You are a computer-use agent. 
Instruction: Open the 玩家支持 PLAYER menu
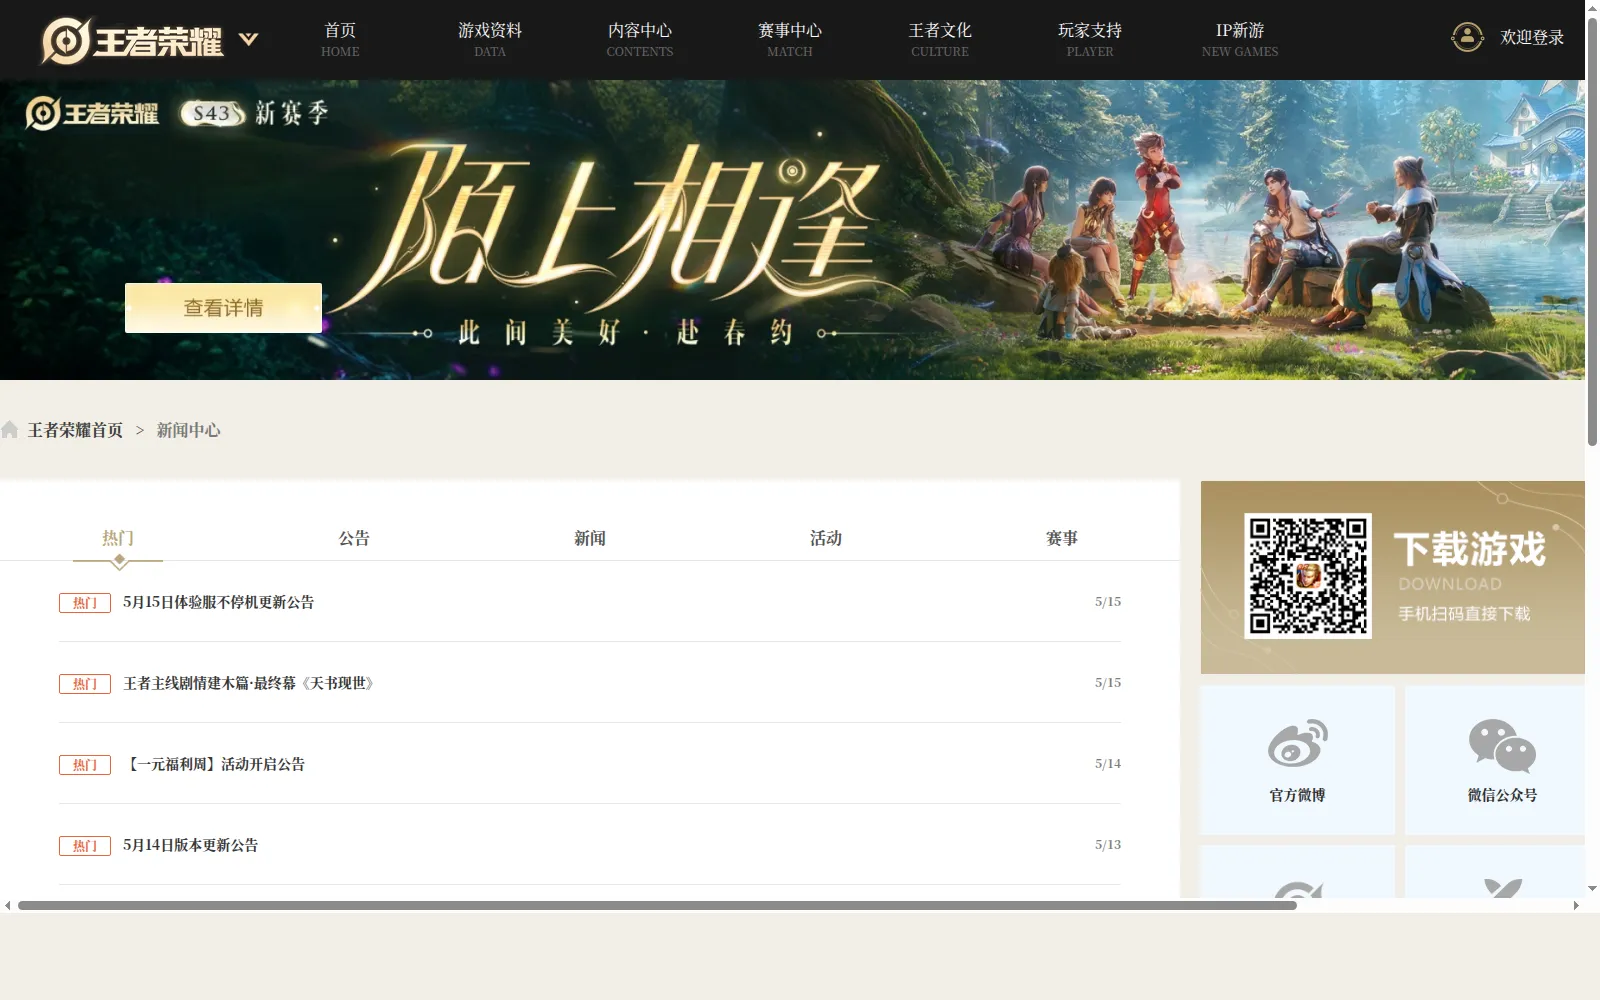[x=1090, y=40]
